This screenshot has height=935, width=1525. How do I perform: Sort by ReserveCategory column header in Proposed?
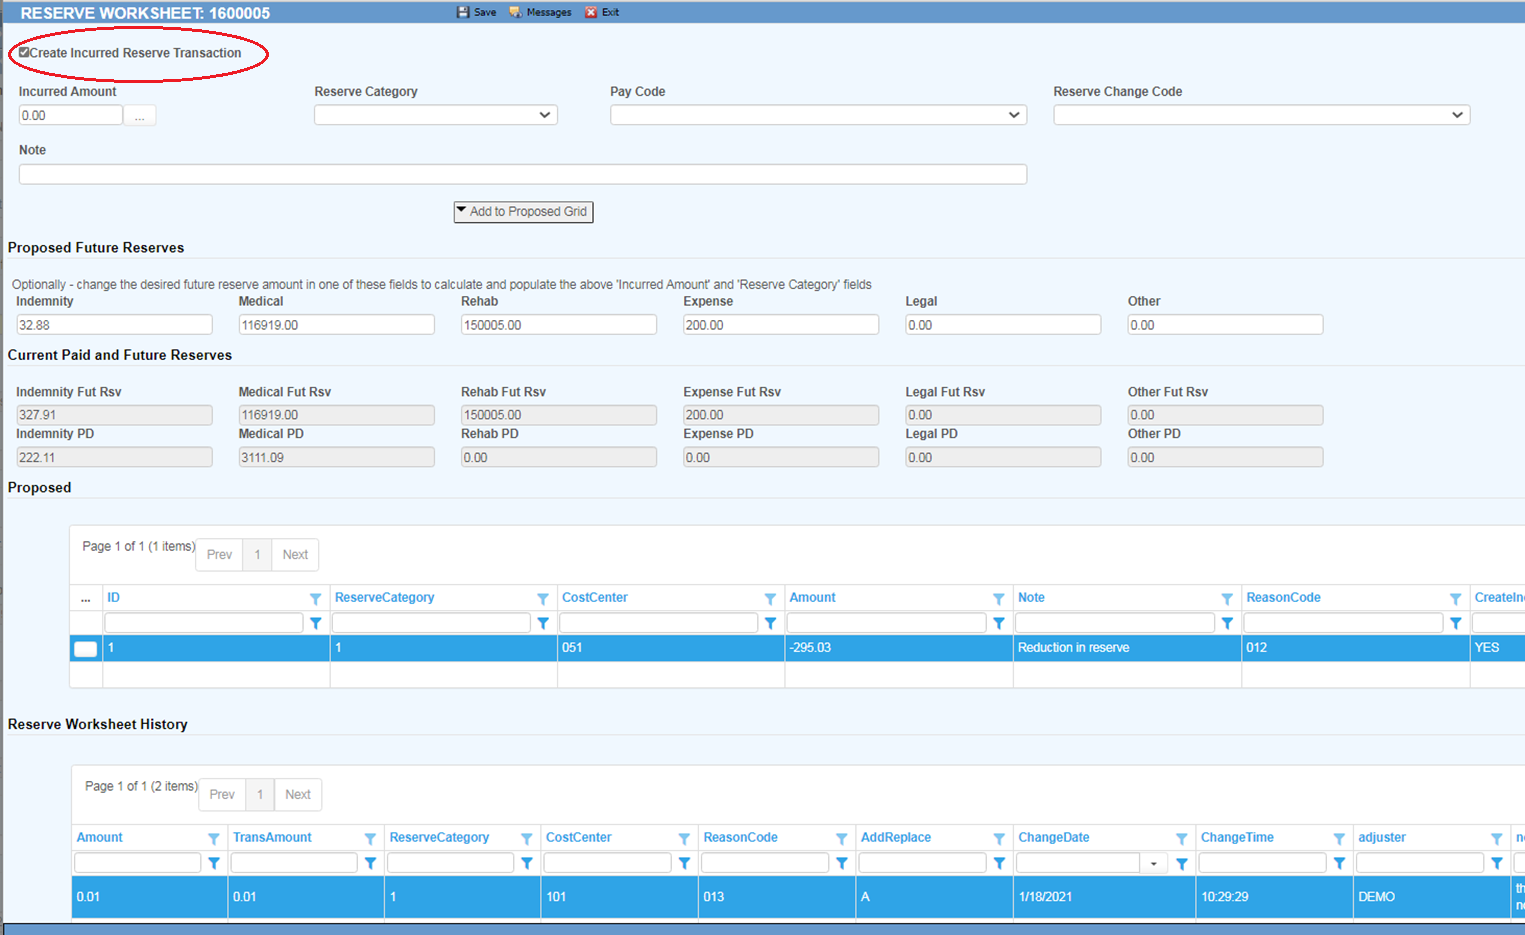coord(385,598)
